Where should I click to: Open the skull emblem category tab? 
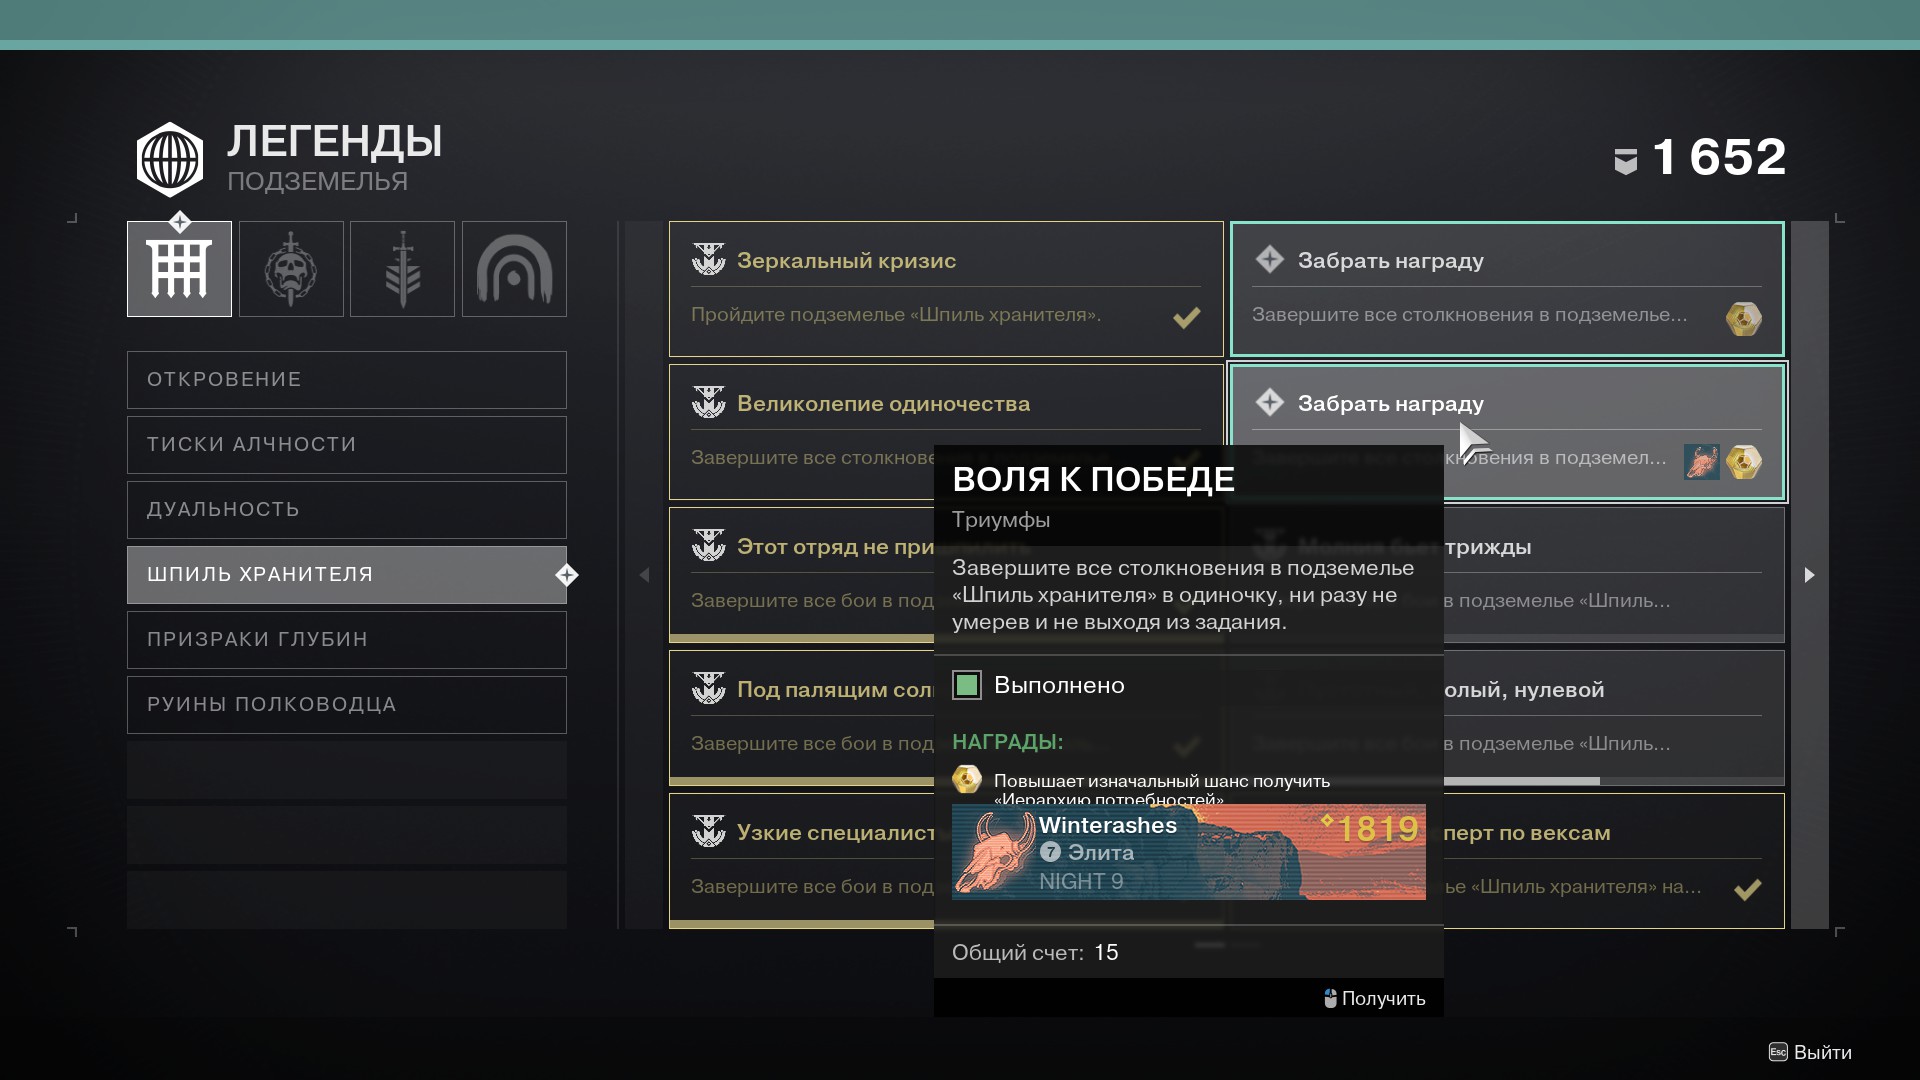[291, 269]
